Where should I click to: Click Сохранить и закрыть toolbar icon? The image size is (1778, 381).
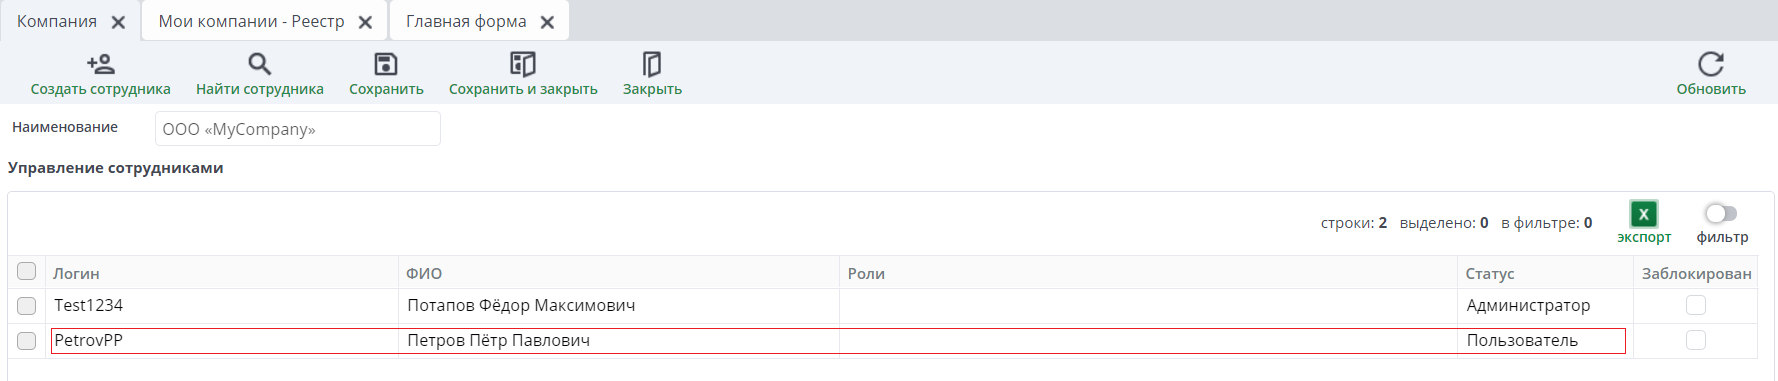tap(523, 64)
